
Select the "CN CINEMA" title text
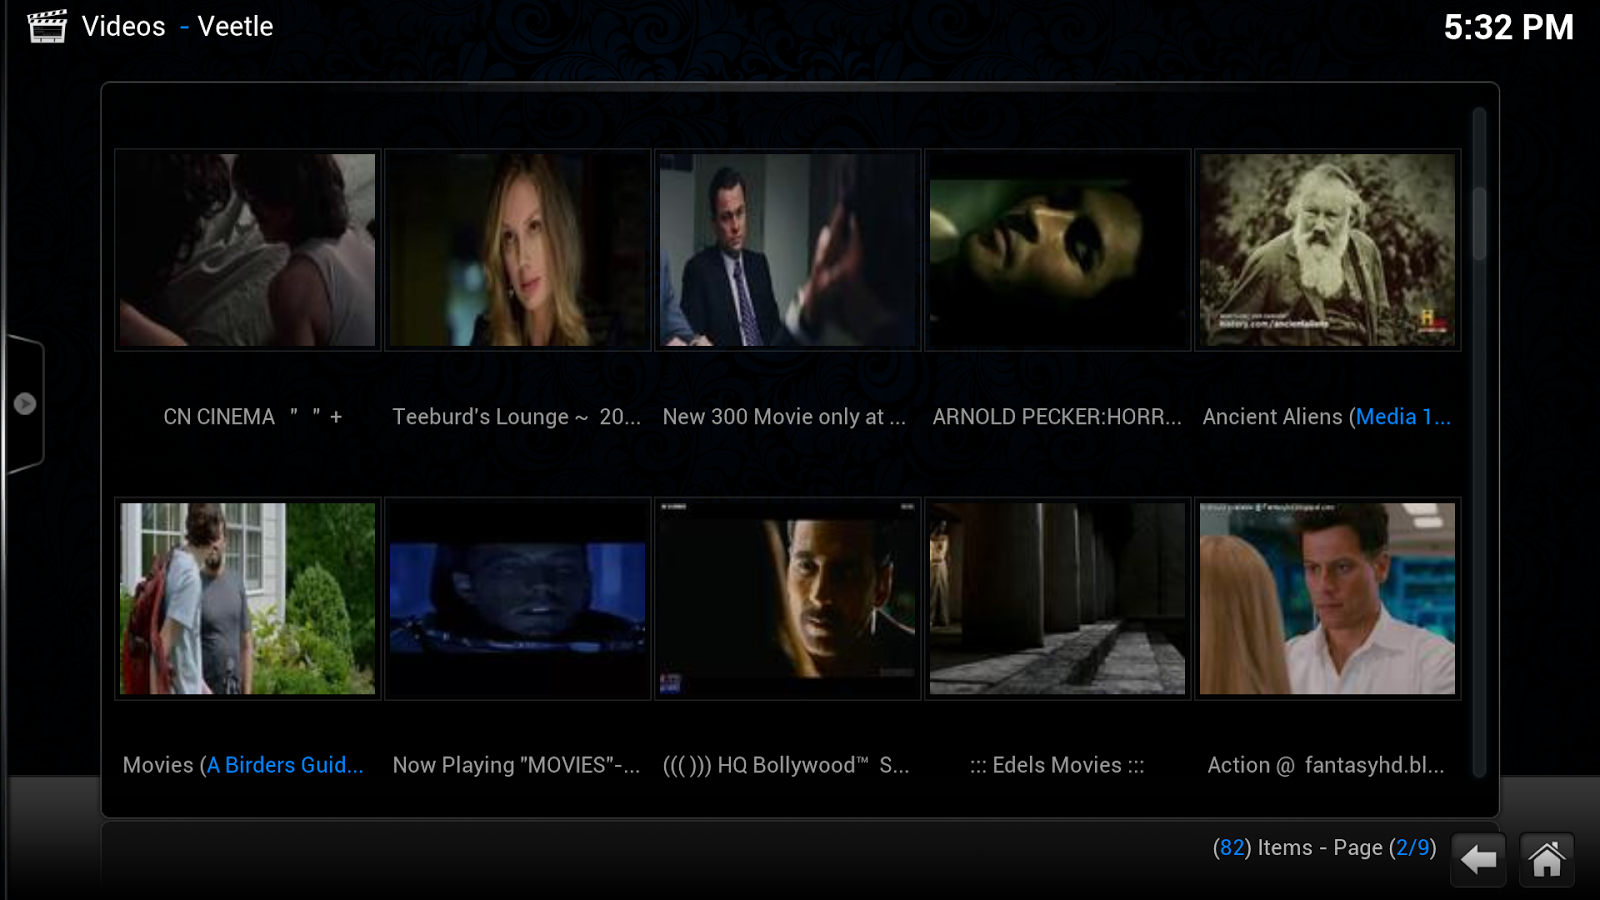click(219, 417)
